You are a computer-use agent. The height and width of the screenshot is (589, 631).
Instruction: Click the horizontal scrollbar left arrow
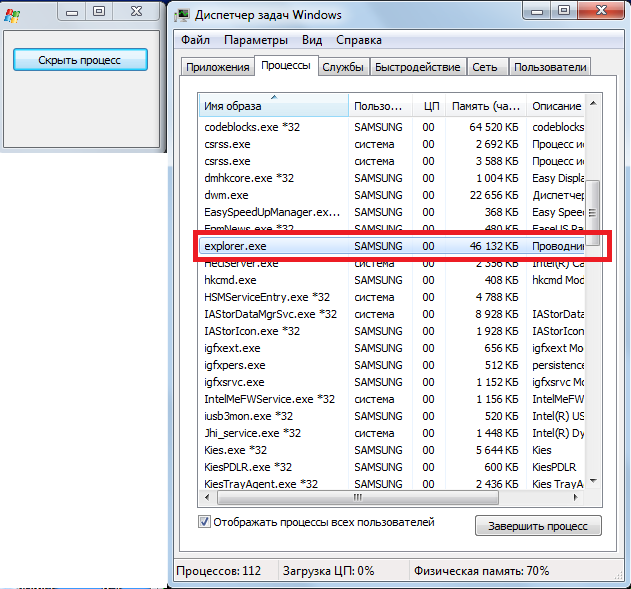pyautogui.click(x=205, y=497)
